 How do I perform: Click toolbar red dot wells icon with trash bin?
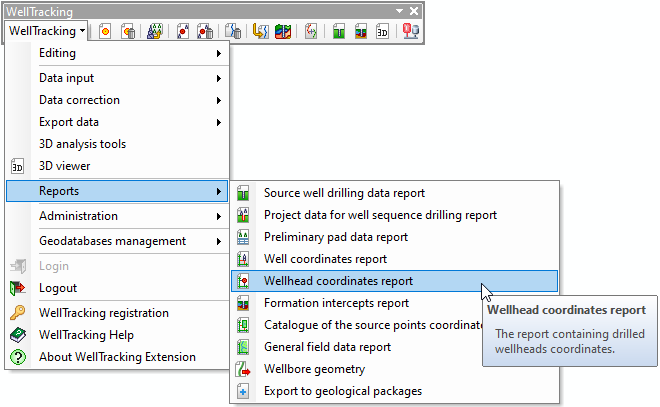pyautogui.click(x=205, y=31)
